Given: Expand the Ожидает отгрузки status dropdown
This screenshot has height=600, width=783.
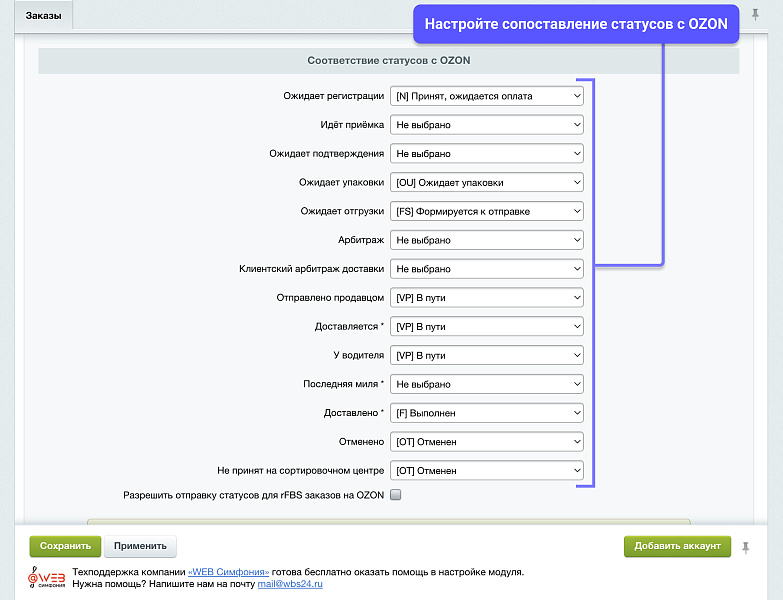Looking at the screenshot, I should pyautogui.click(x=486, y=212).
